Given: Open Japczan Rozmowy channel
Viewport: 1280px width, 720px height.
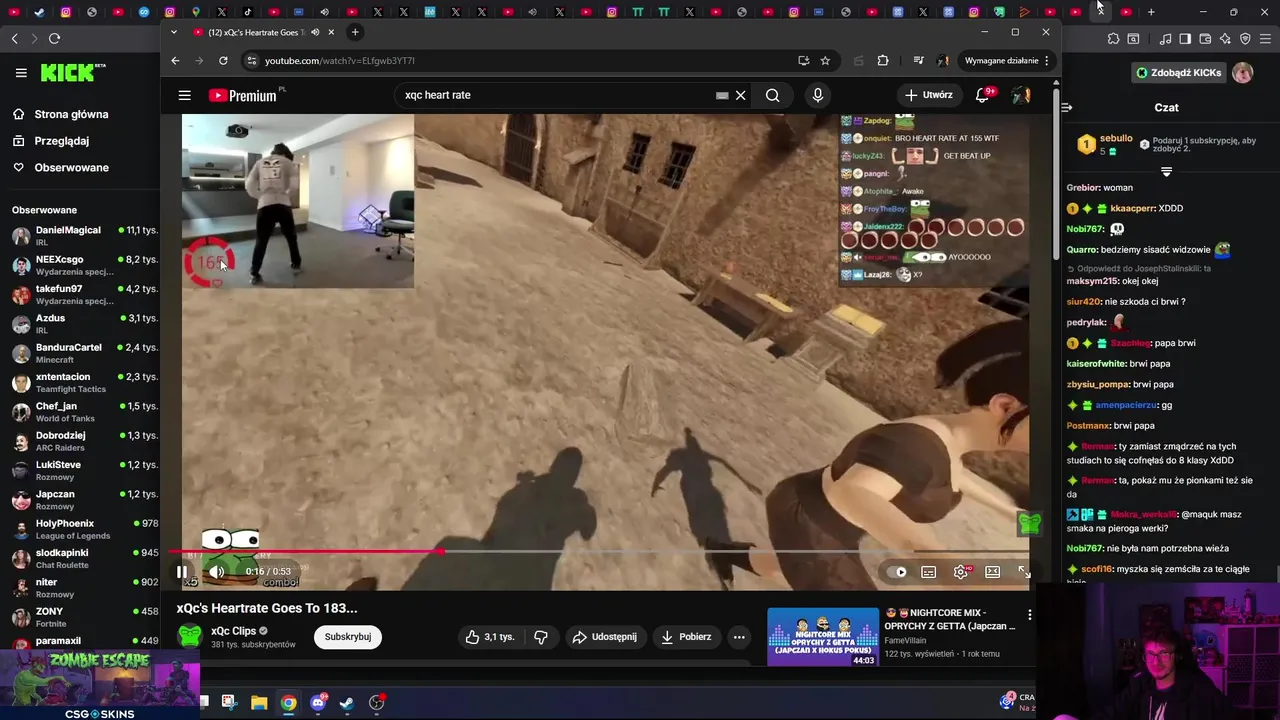Looking at the screenshot, I should [x=84, y=499].
